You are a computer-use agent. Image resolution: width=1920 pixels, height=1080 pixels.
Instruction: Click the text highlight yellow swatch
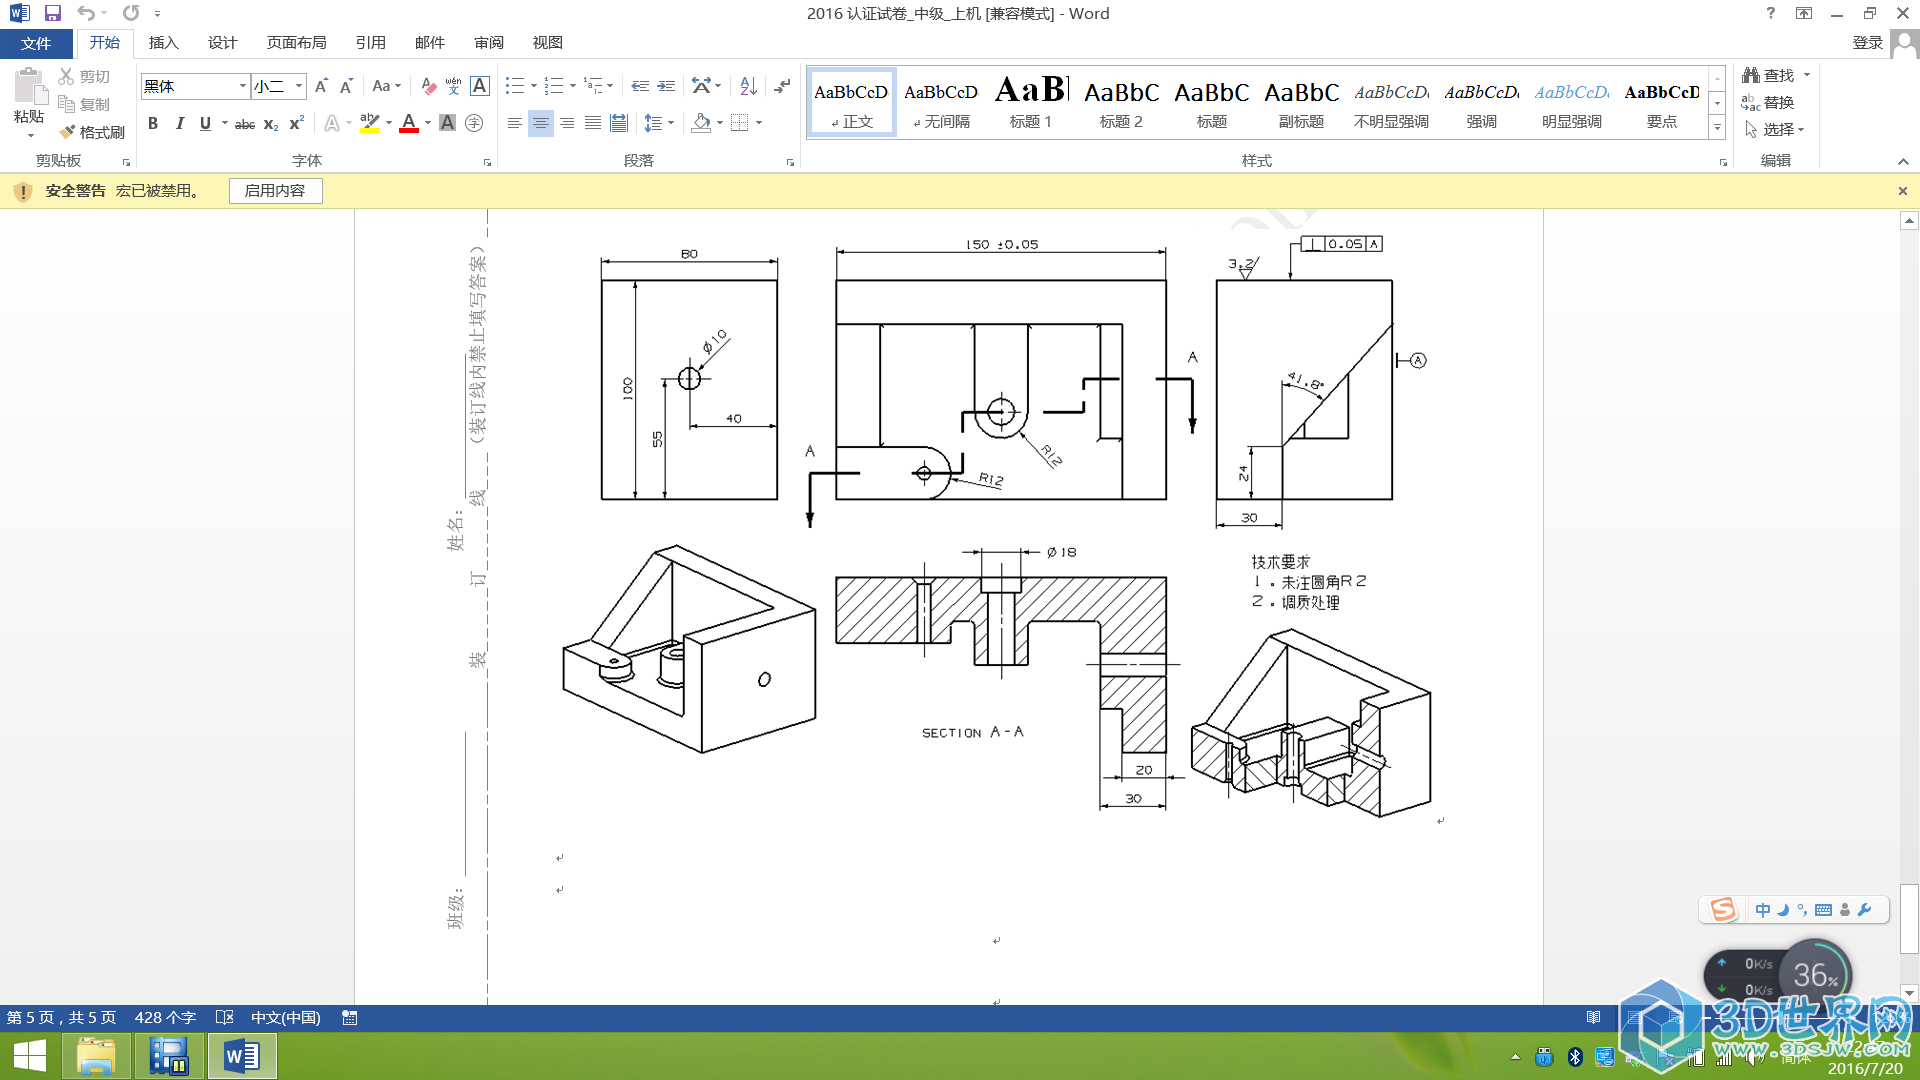[369, 123]
